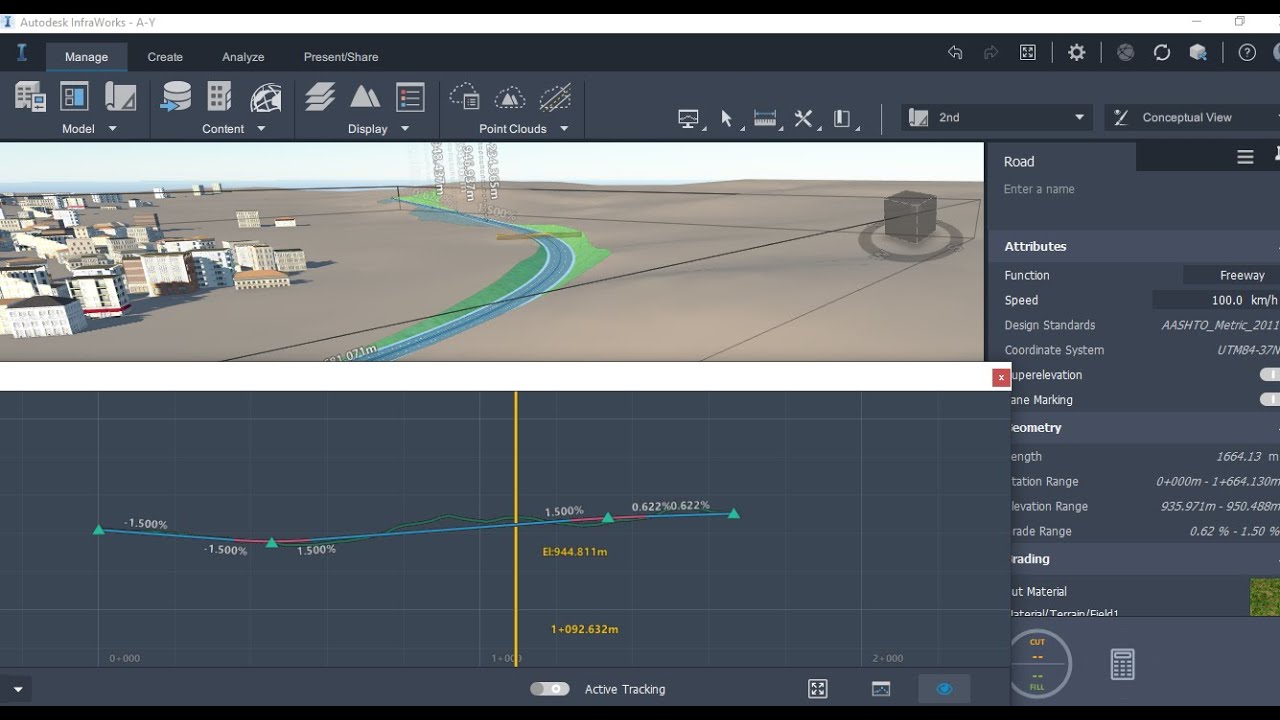The image size is (1280, 720).
Task: Pick the measure distance ruler tool
Action: pyautogui.click(x=765, y=119)
